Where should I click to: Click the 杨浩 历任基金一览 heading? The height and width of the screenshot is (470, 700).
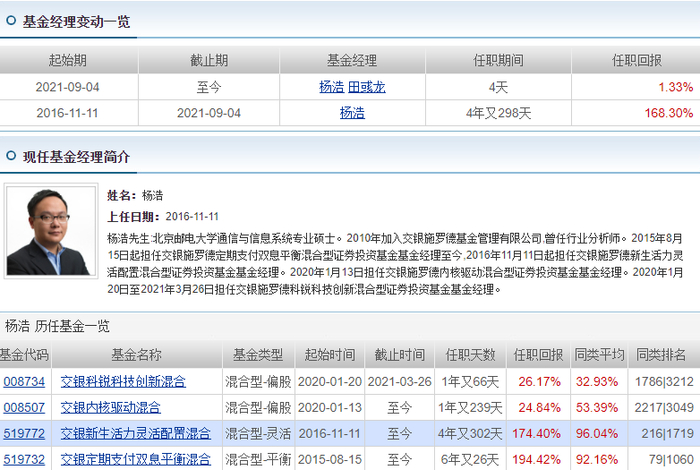(x=57, y=326)
